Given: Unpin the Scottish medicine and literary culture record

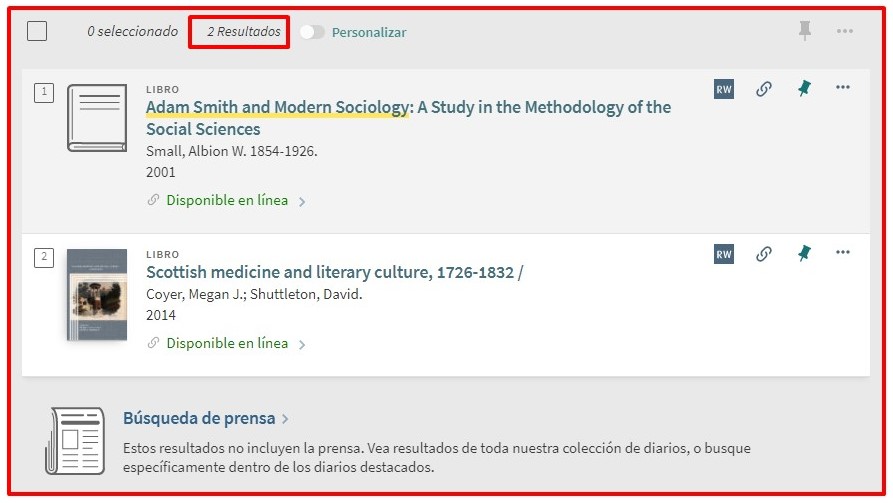Looking at the screenshot, I should coord(804,254).
